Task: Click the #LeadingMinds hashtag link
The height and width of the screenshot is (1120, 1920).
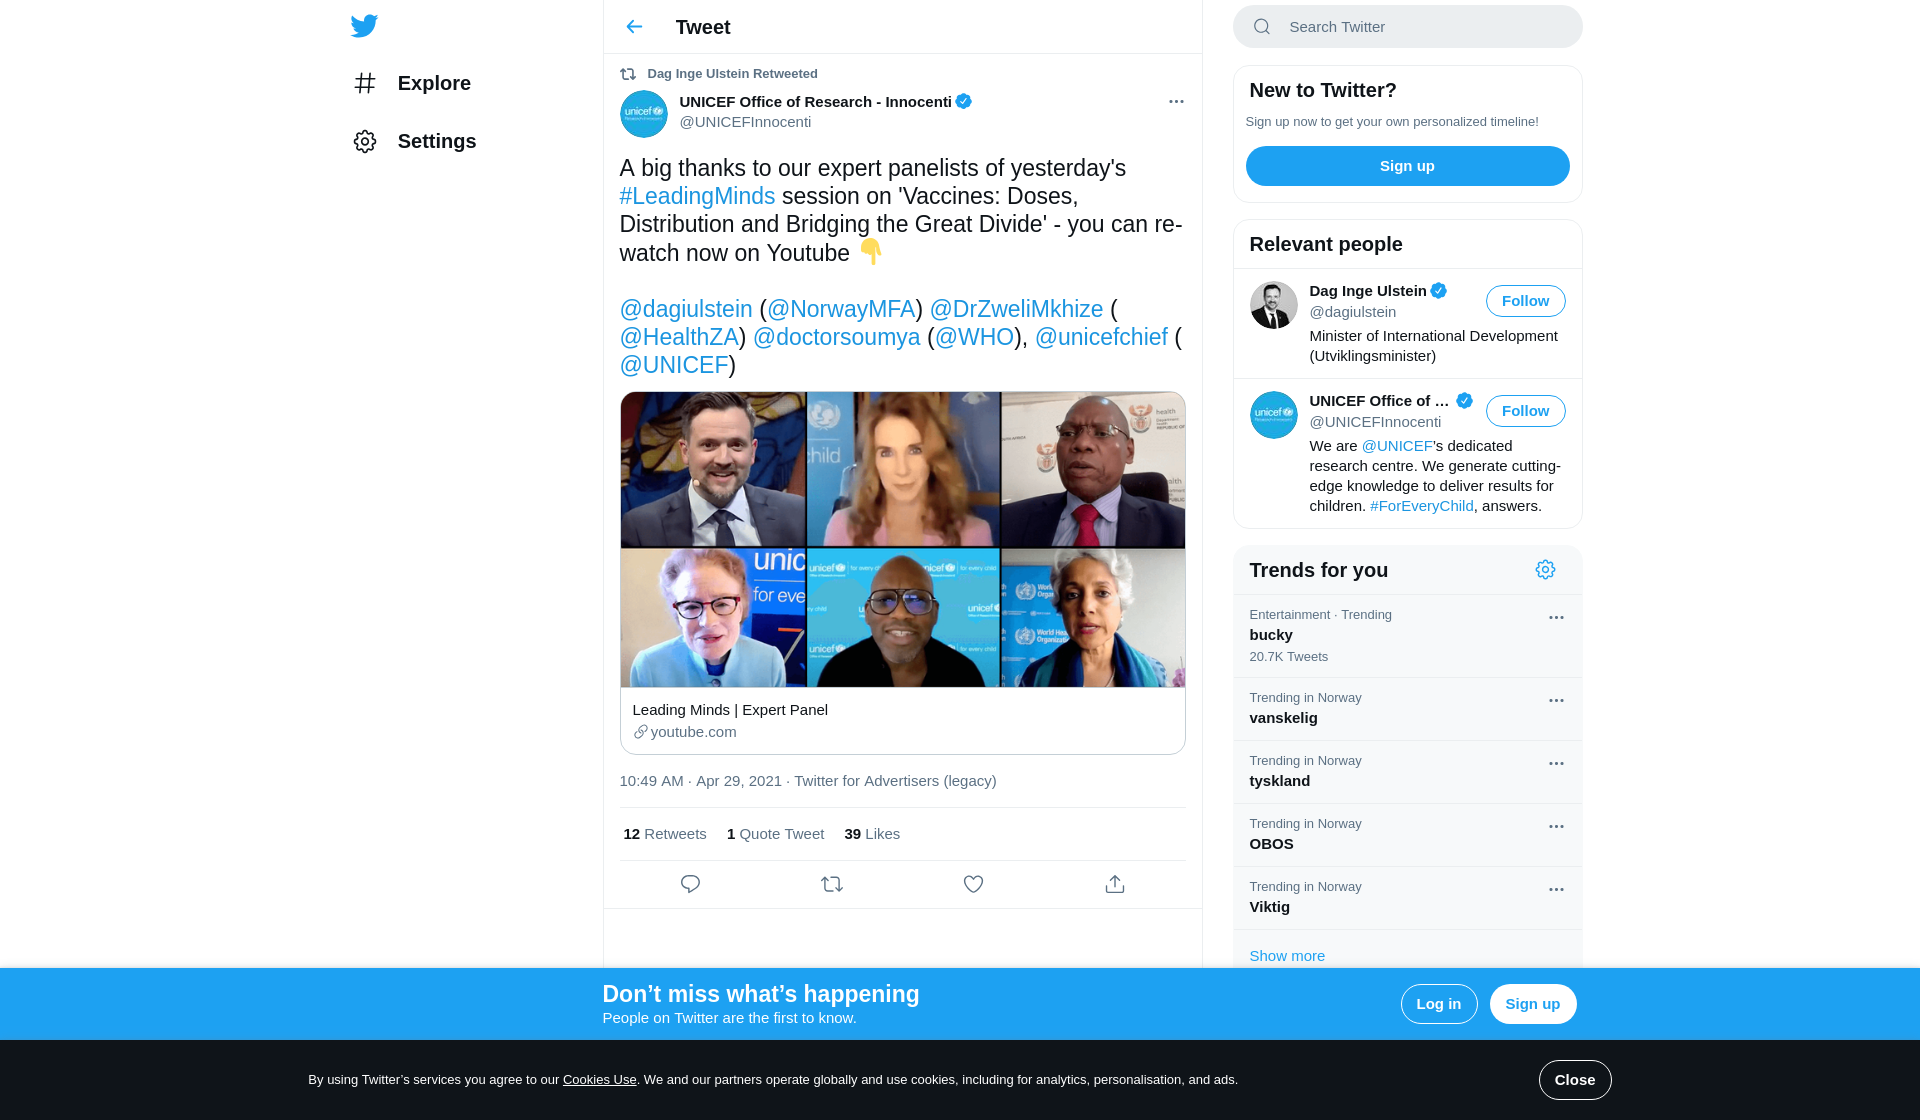Action: pyautogui.click(x=697, y=196)
